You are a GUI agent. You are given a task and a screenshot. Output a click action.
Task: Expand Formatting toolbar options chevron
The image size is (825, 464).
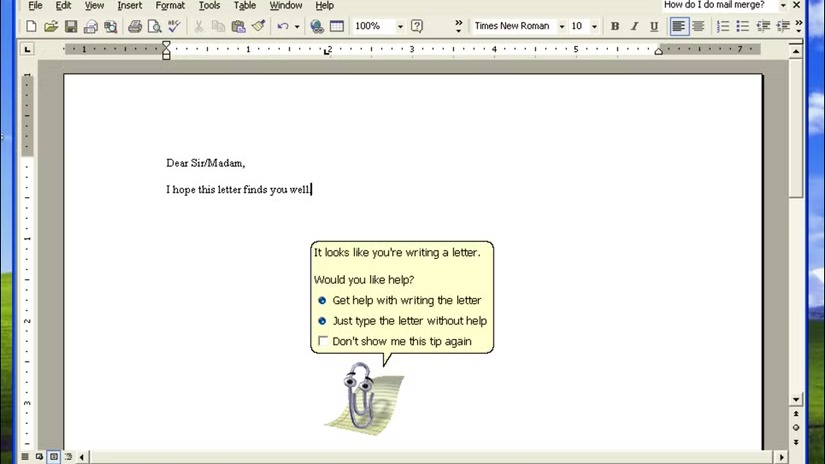pyautogui.click(x=799, y=26)
